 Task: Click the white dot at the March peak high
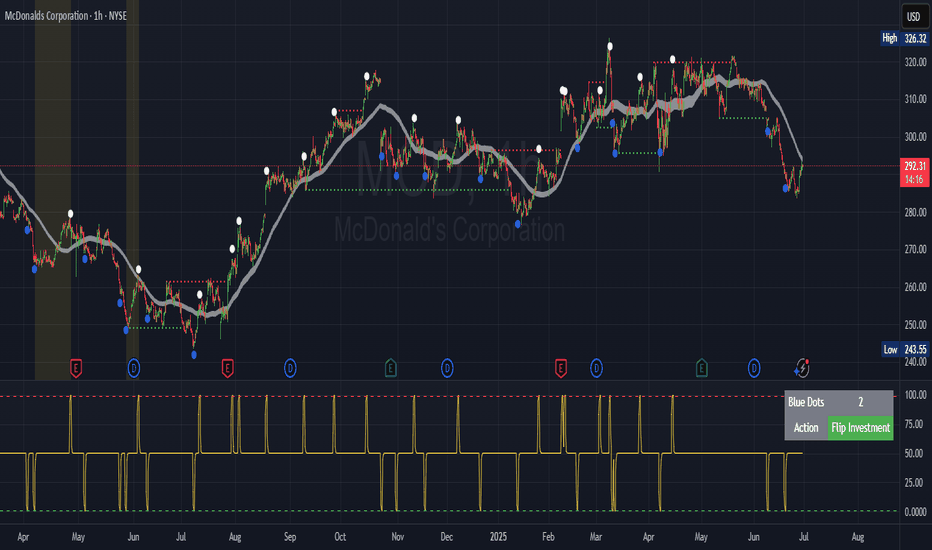tap(610, 46)
